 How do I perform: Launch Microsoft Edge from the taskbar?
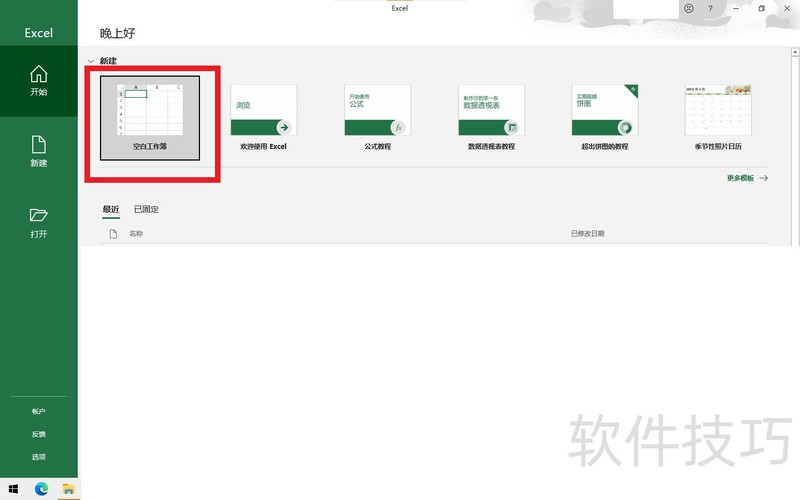point(41,489)
